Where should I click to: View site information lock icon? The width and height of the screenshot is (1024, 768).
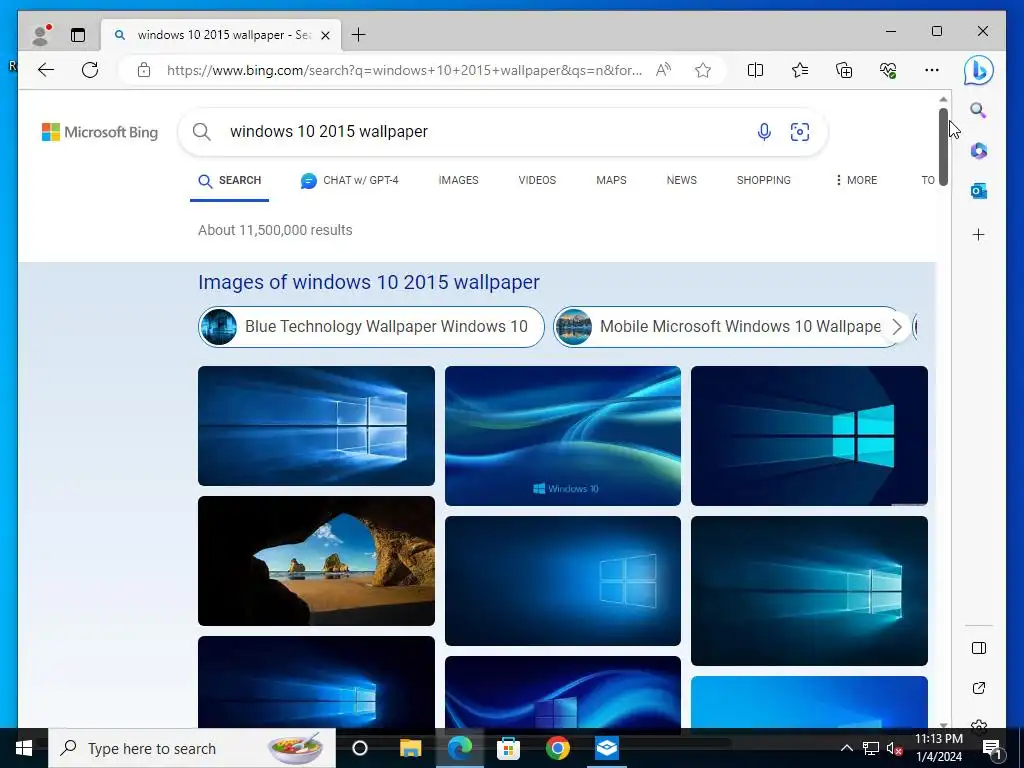[x=144, y=70]
